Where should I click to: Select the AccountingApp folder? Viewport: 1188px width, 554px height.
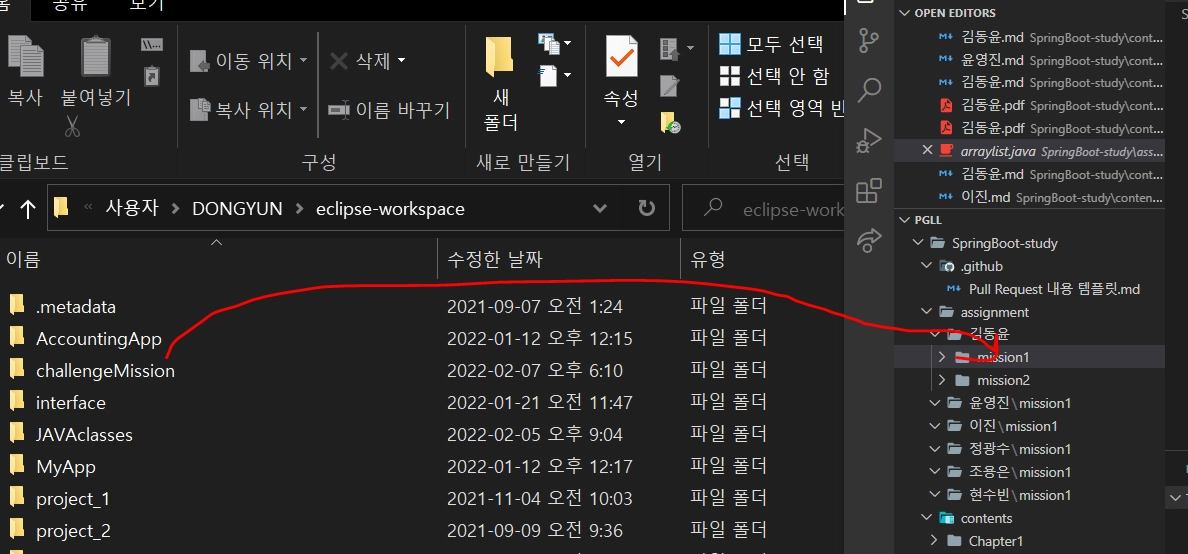tap(98, 339)
